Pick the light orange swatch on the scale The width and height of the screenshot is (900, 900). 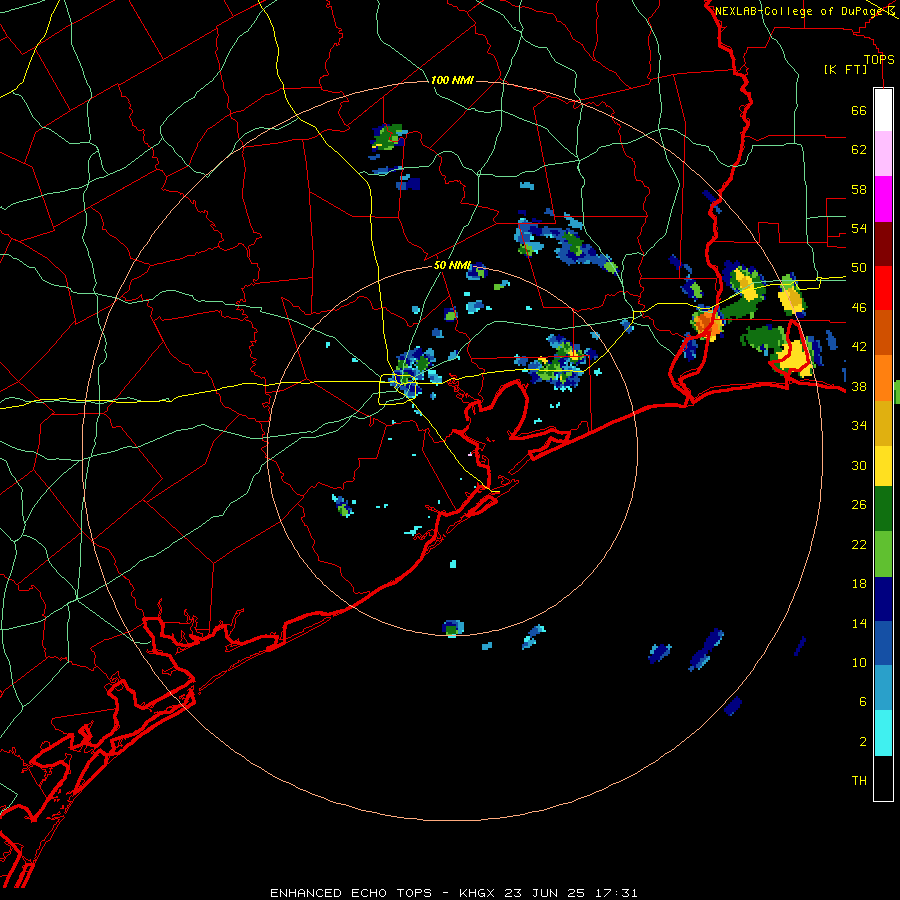[x=883, y=377]
